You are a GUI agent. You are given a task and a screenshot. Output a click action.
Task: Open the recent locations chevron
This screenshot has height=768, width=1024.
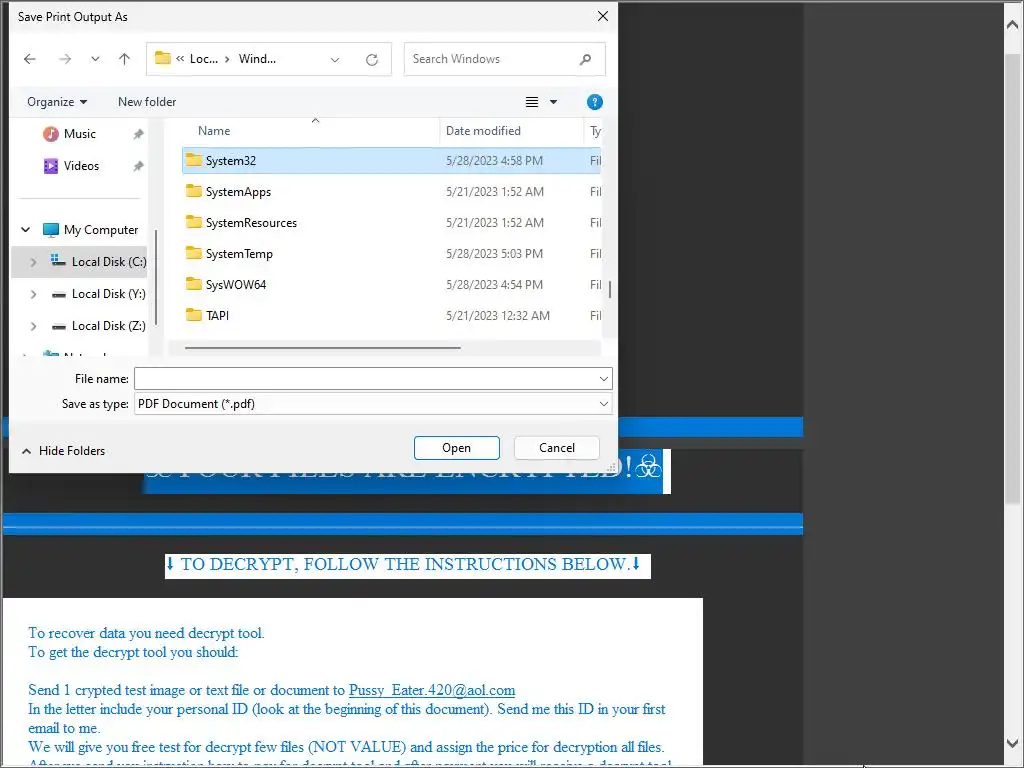click(x=95, y=59)
